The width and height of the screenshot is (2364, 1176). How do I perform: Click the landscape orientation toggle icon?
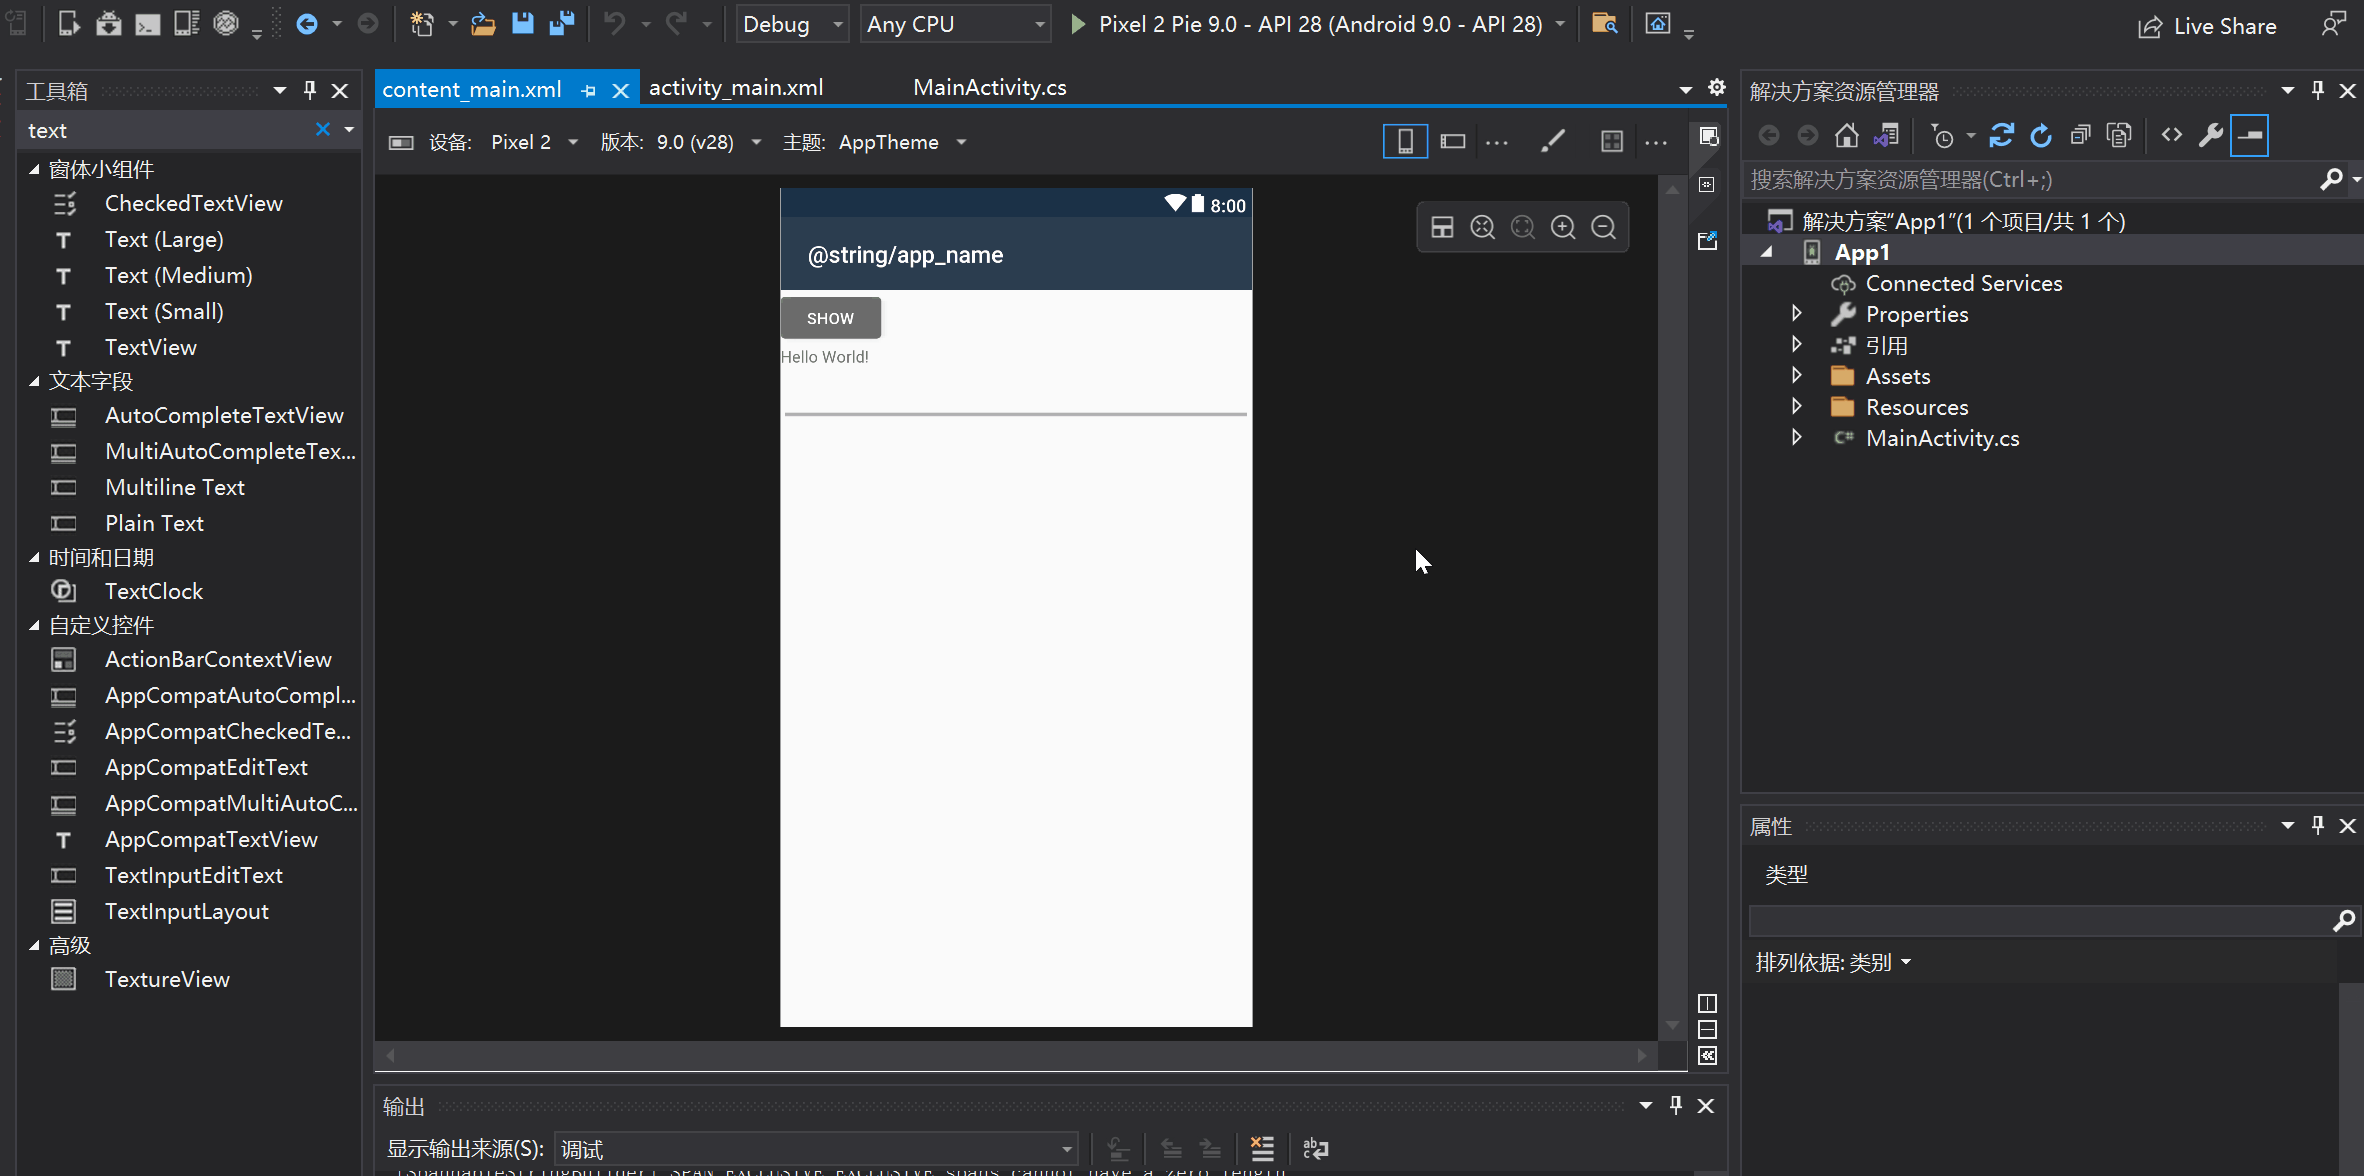pyautogui.click(x=1452, y=142)
